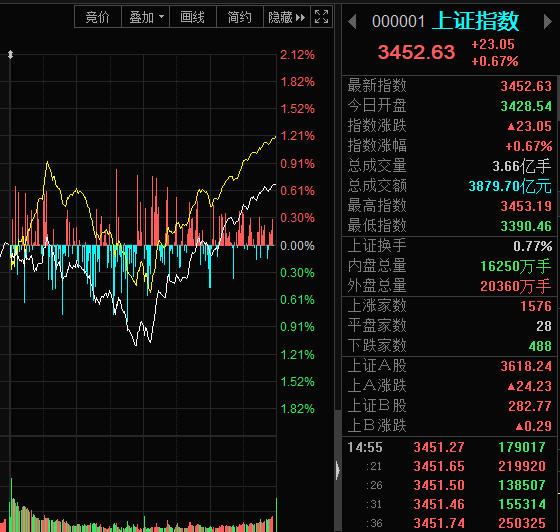Click the 下跌家数 value 488
Screen dimensions: 560x532
540,346
